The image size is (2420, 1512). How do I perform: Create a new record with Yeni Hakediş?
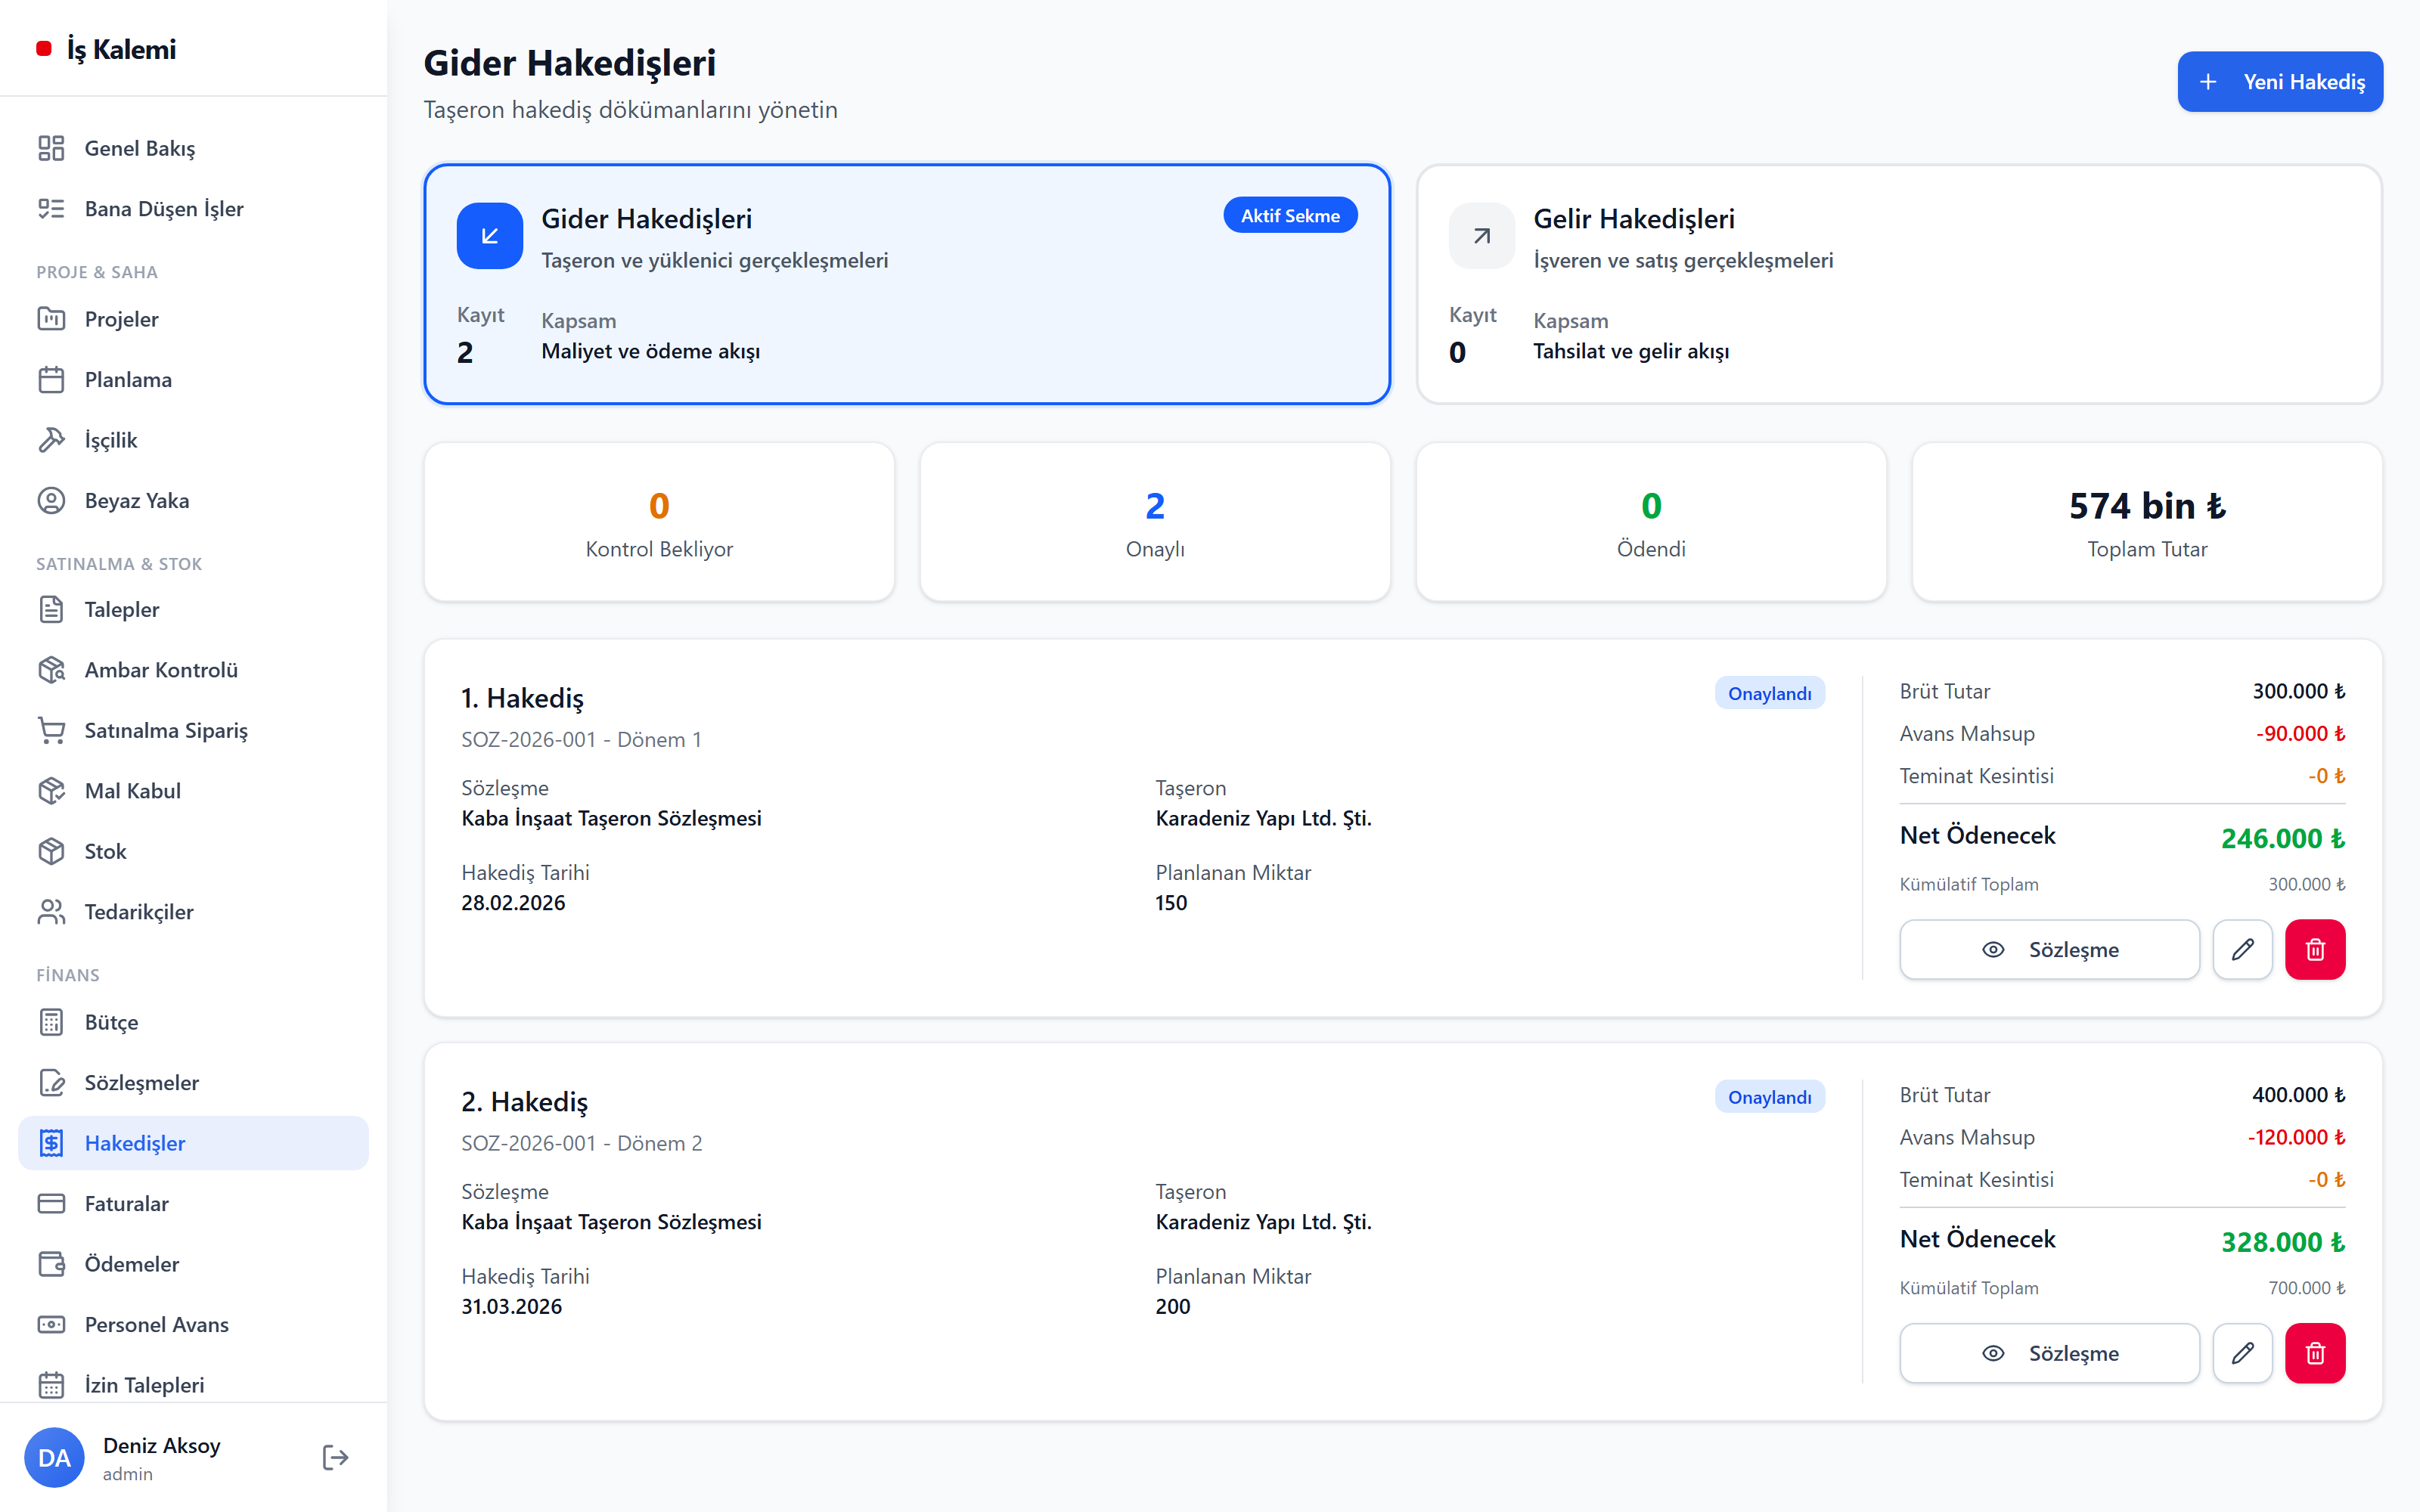[x=2280, y=82]
